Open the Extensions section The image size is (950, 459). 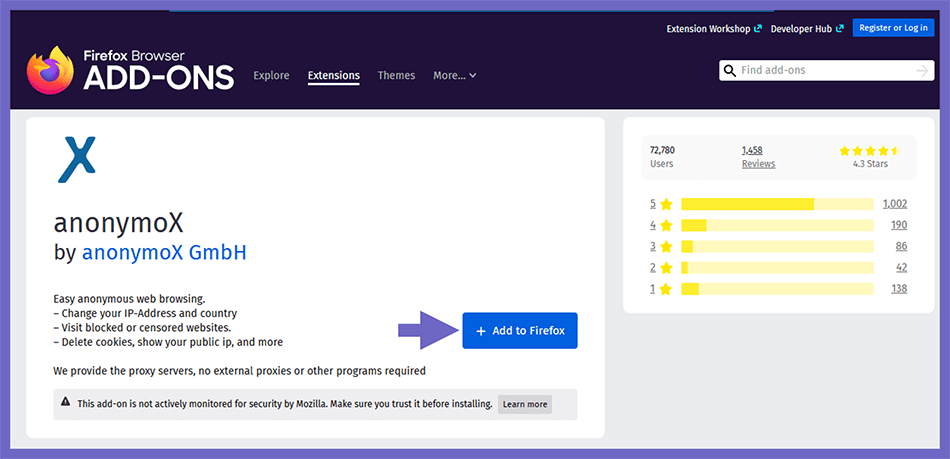[x=334, y=76]
